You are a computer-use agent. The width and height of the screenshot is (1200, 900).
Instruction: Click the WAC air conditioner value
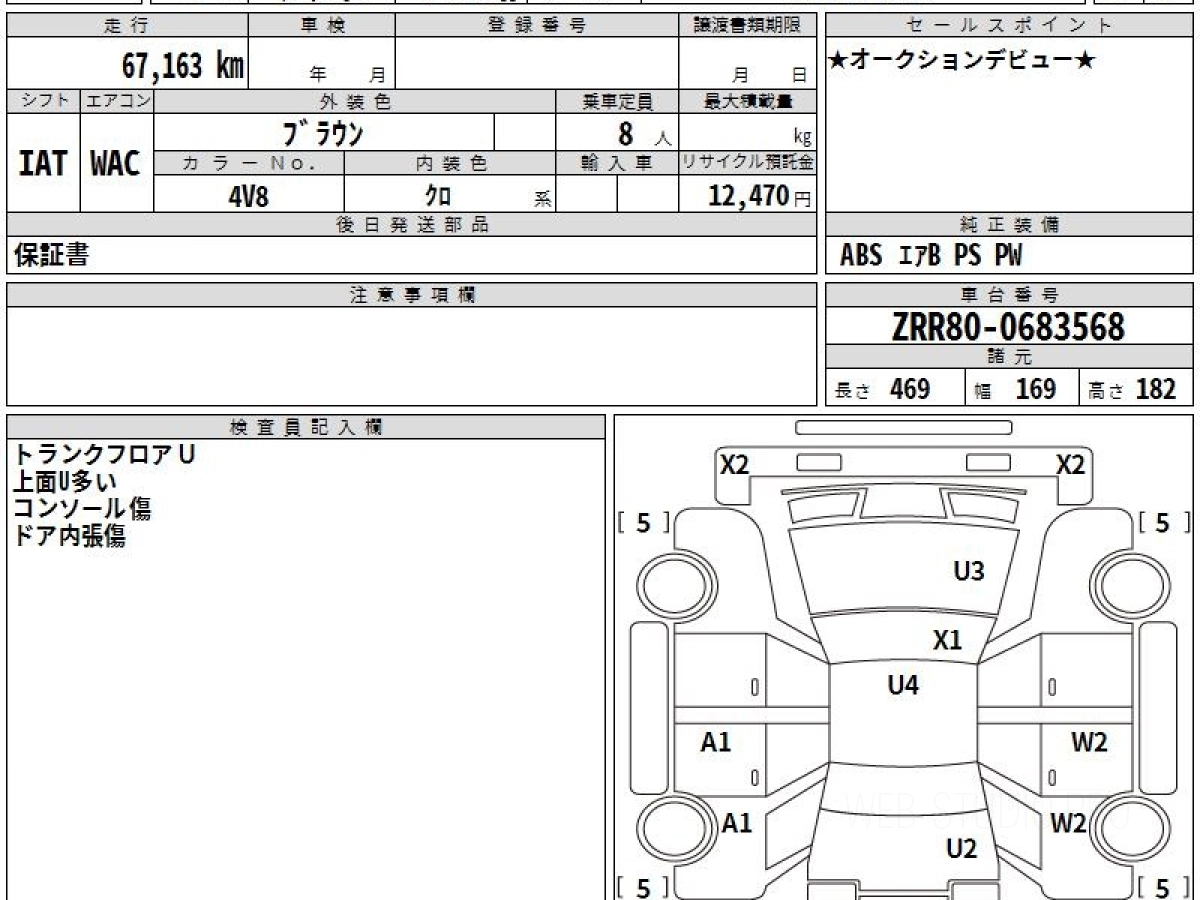tap(116, 163)
